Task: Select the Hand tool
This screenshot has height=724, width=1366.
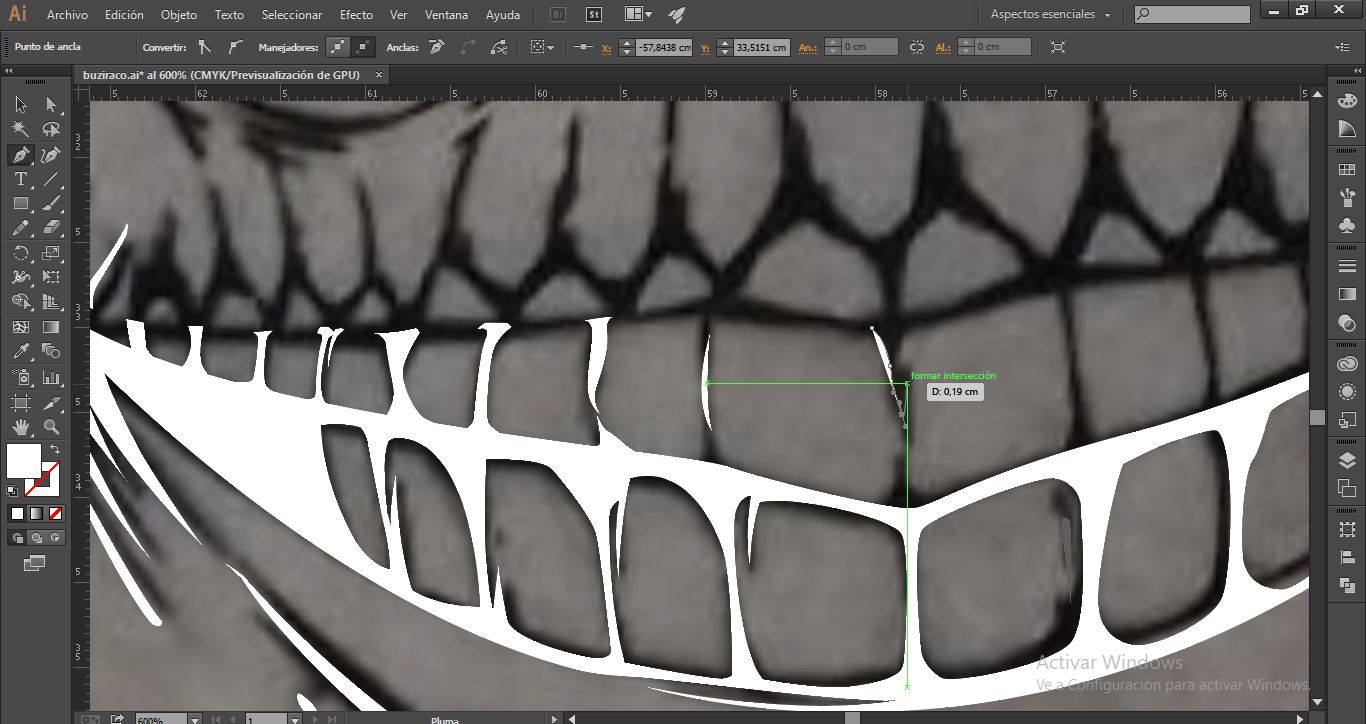Action: pos(20,426)
